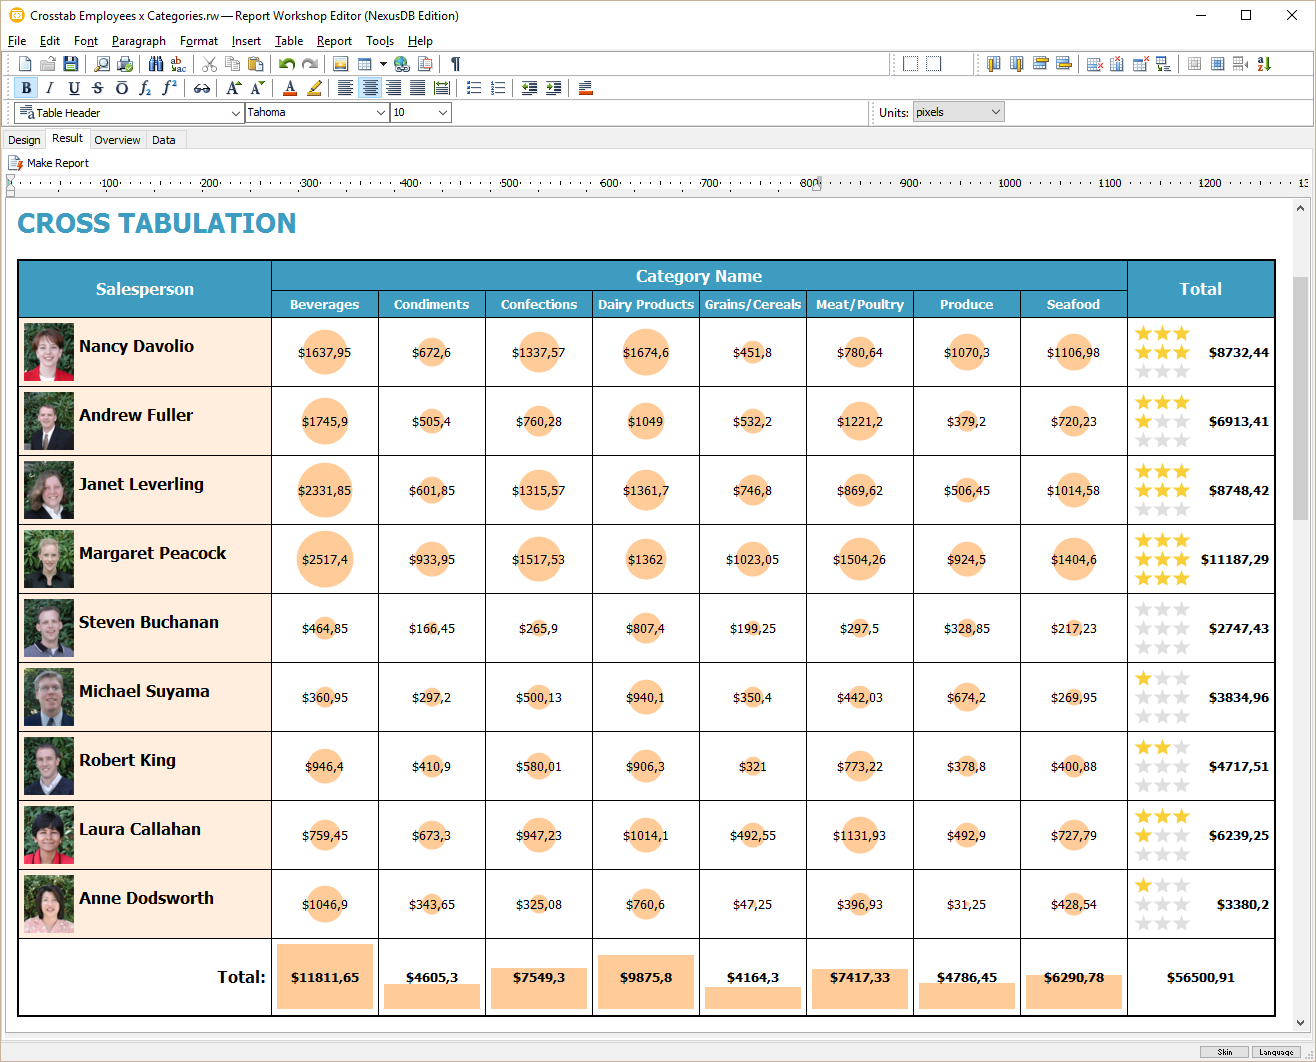Toggle Underline formatting
The width and height of the screenshot is (1316, 1062).
(74, 88)
